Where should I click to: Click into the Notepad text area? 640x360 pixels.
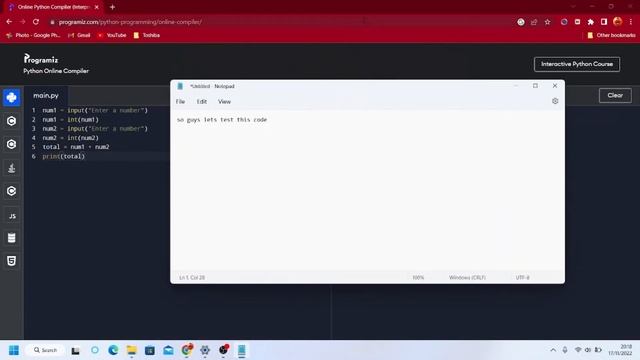367,190
